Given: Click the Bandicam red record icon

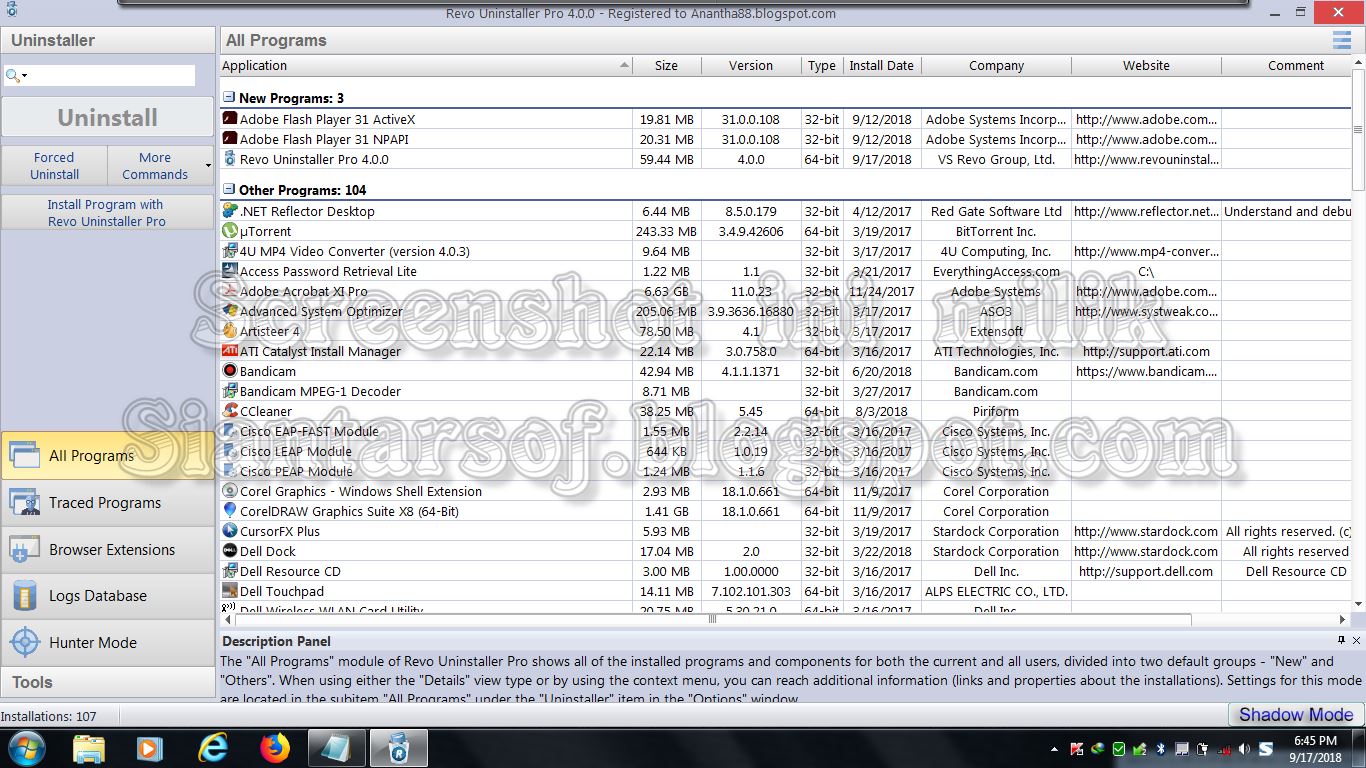Looking at the screenshot, I should pyautogui.click(x=230, y=371).
